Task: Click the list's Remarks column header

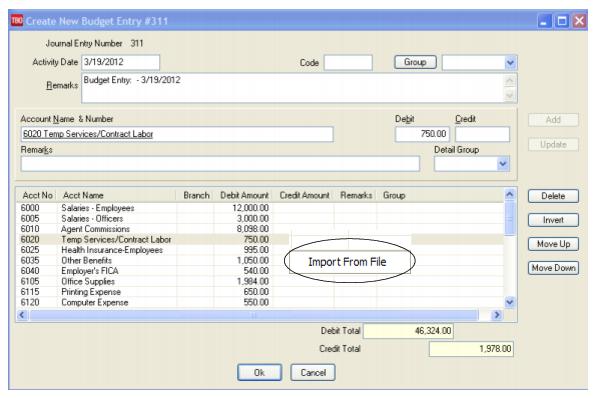Action: coord(356,195)
